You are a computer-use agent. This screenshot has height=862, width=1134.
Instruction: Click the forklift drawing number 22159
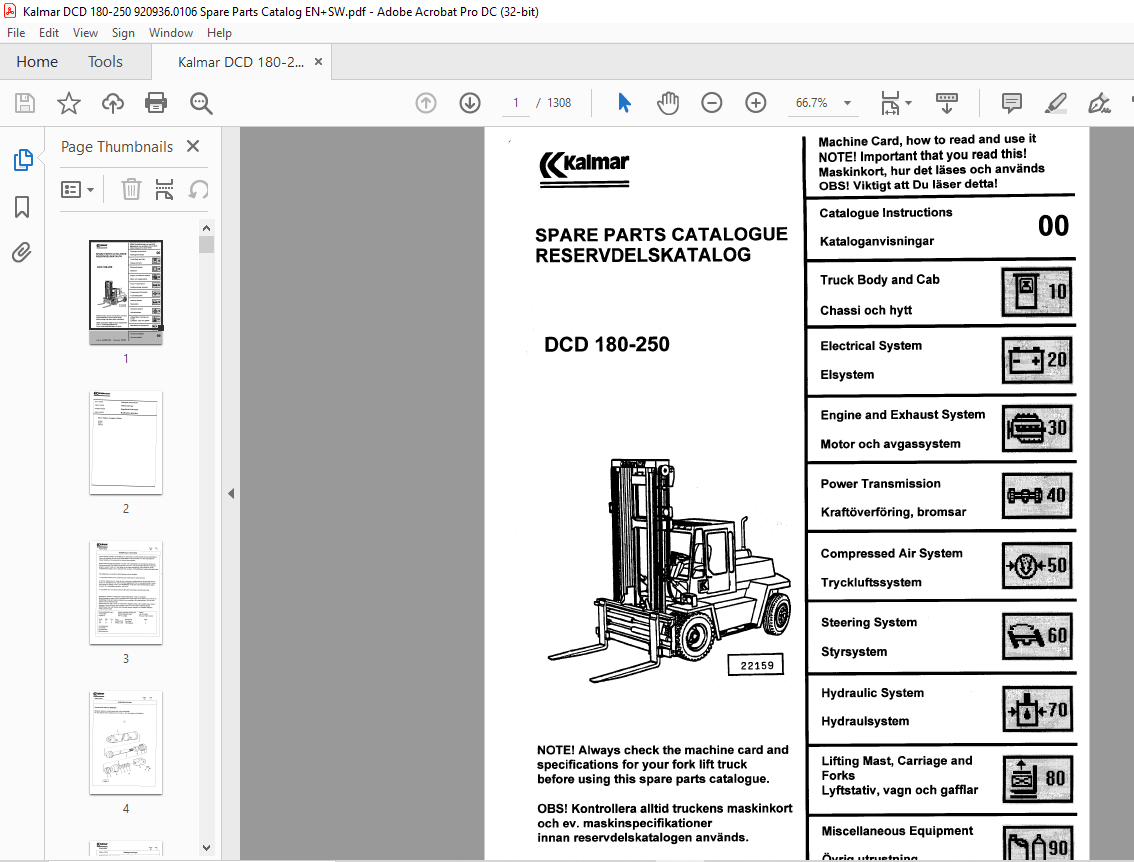pyautogui.click(x=756, y=665)
